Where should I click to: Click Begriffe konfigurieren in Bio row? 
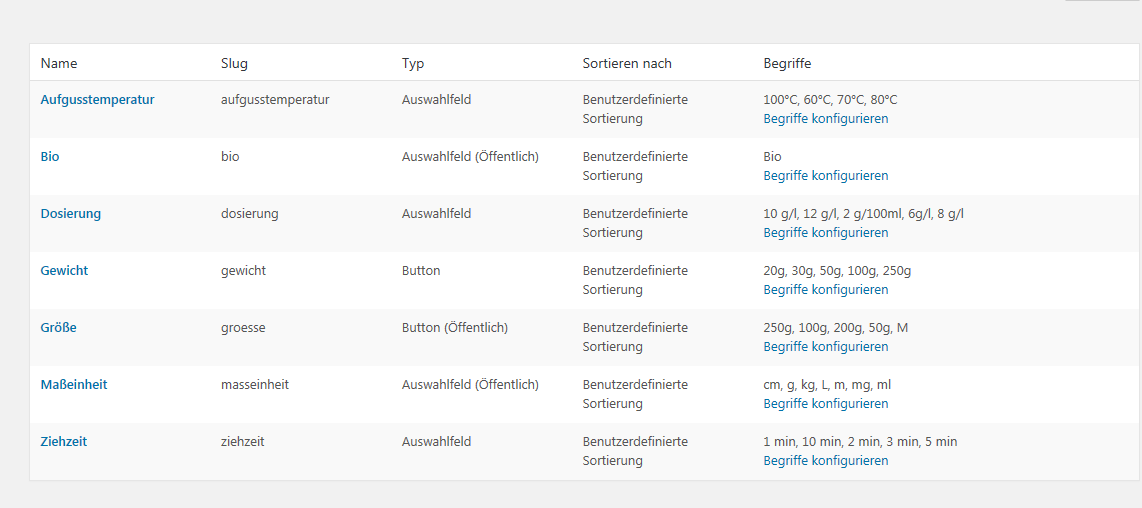[826, 176]
